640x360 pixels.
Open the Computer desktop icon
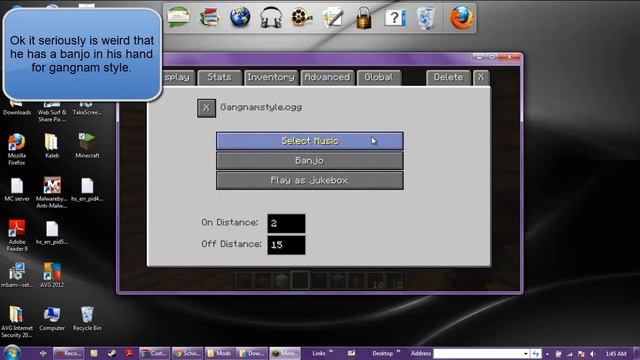52,319
